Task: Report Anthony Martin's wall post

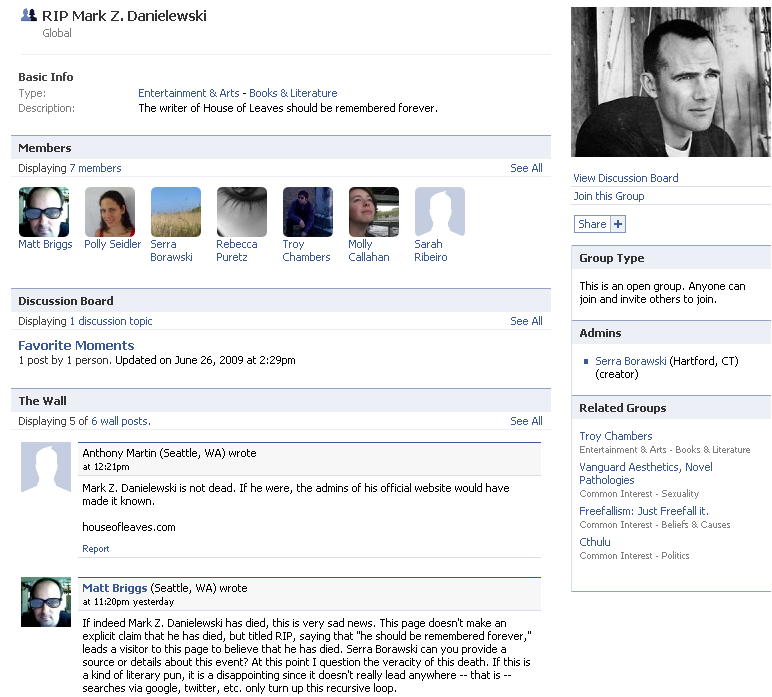Action: pos(96,549)
